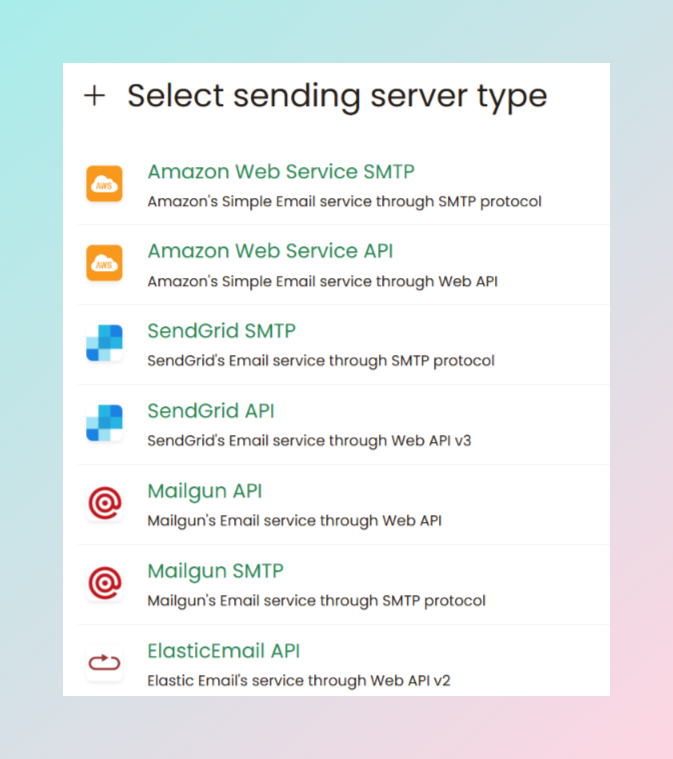
Task: Open the Amazon Web Service API link
Action: [x=270, y=251]
